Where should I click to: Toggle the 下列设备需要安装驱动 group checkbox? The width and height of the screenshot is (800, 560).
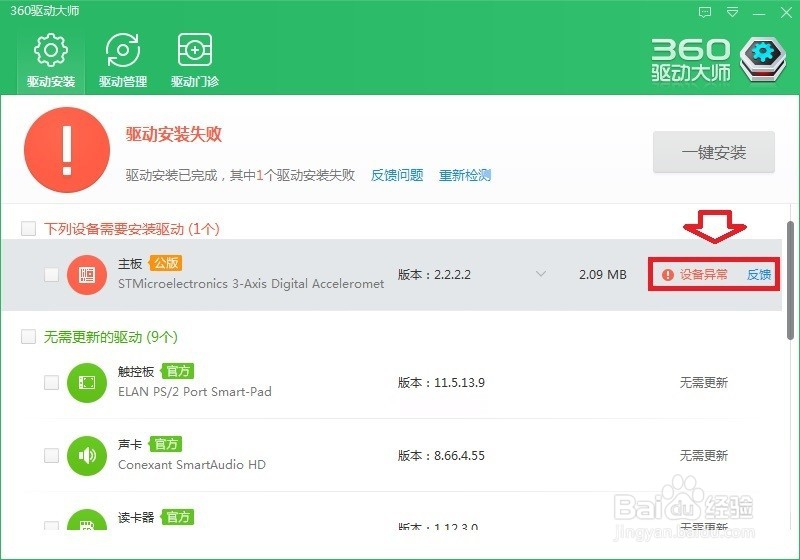pyautogui.click(x=29, y=228)
